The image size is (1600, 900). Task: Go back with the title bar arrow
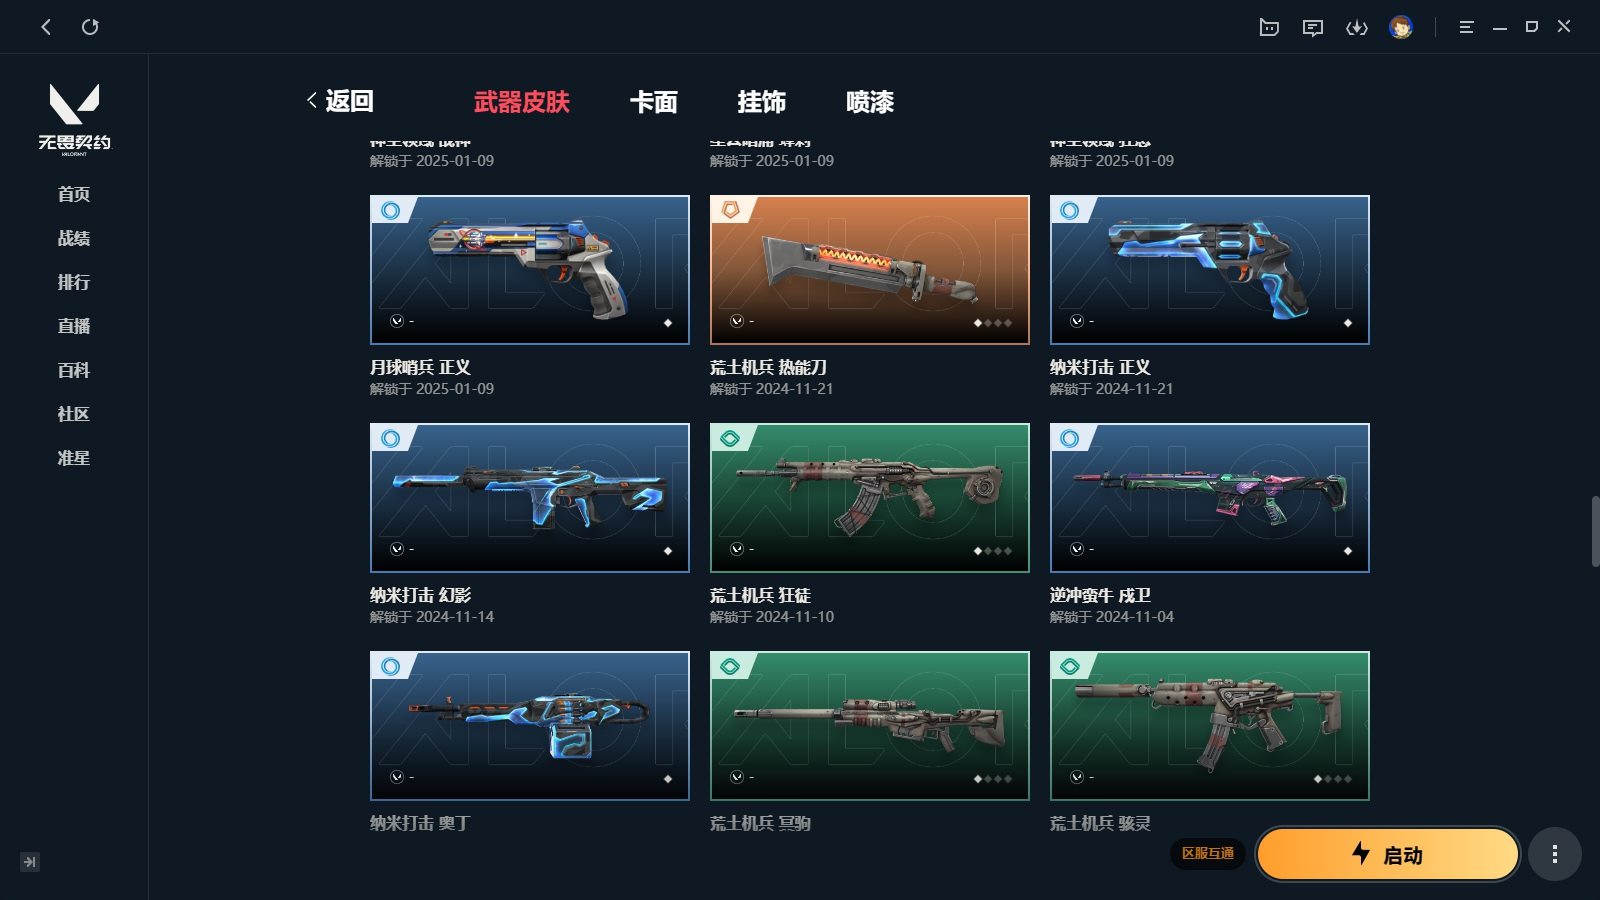[46, 27]
